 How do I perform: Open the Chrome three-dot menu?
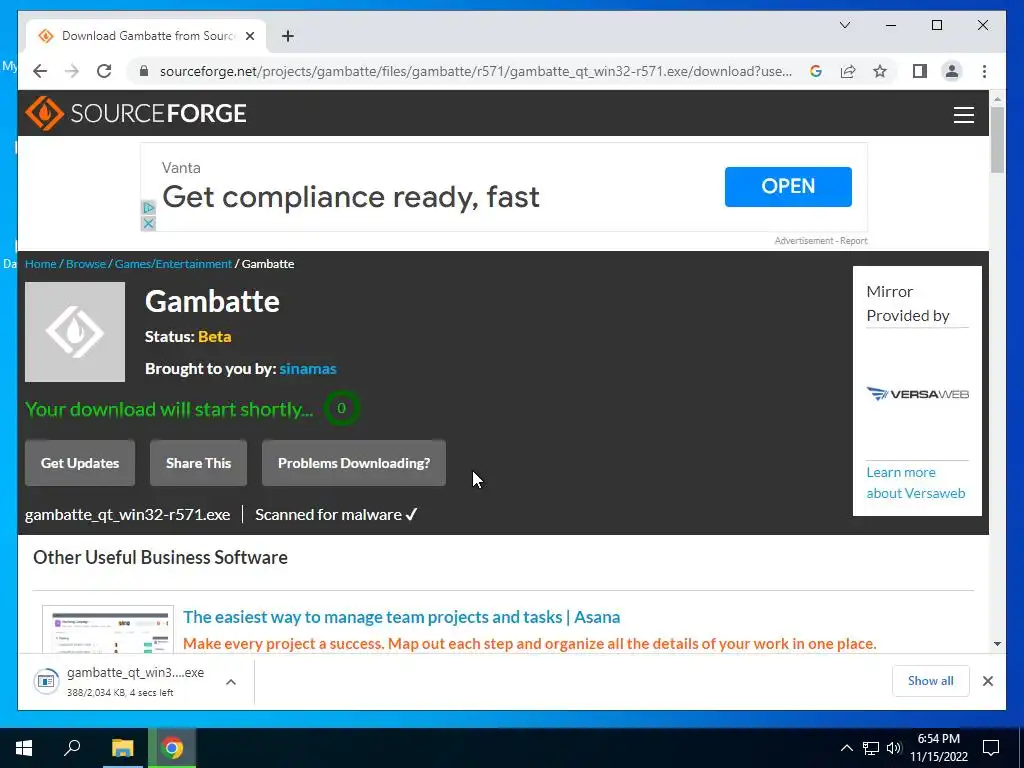click(x=984, y=71)
